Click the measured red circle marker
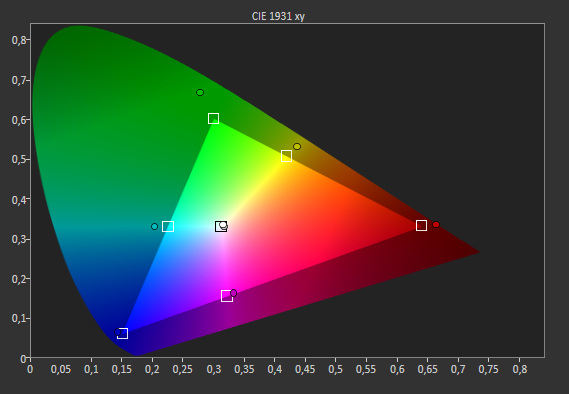The image size is (569, 394). click(x=436, y=225)
